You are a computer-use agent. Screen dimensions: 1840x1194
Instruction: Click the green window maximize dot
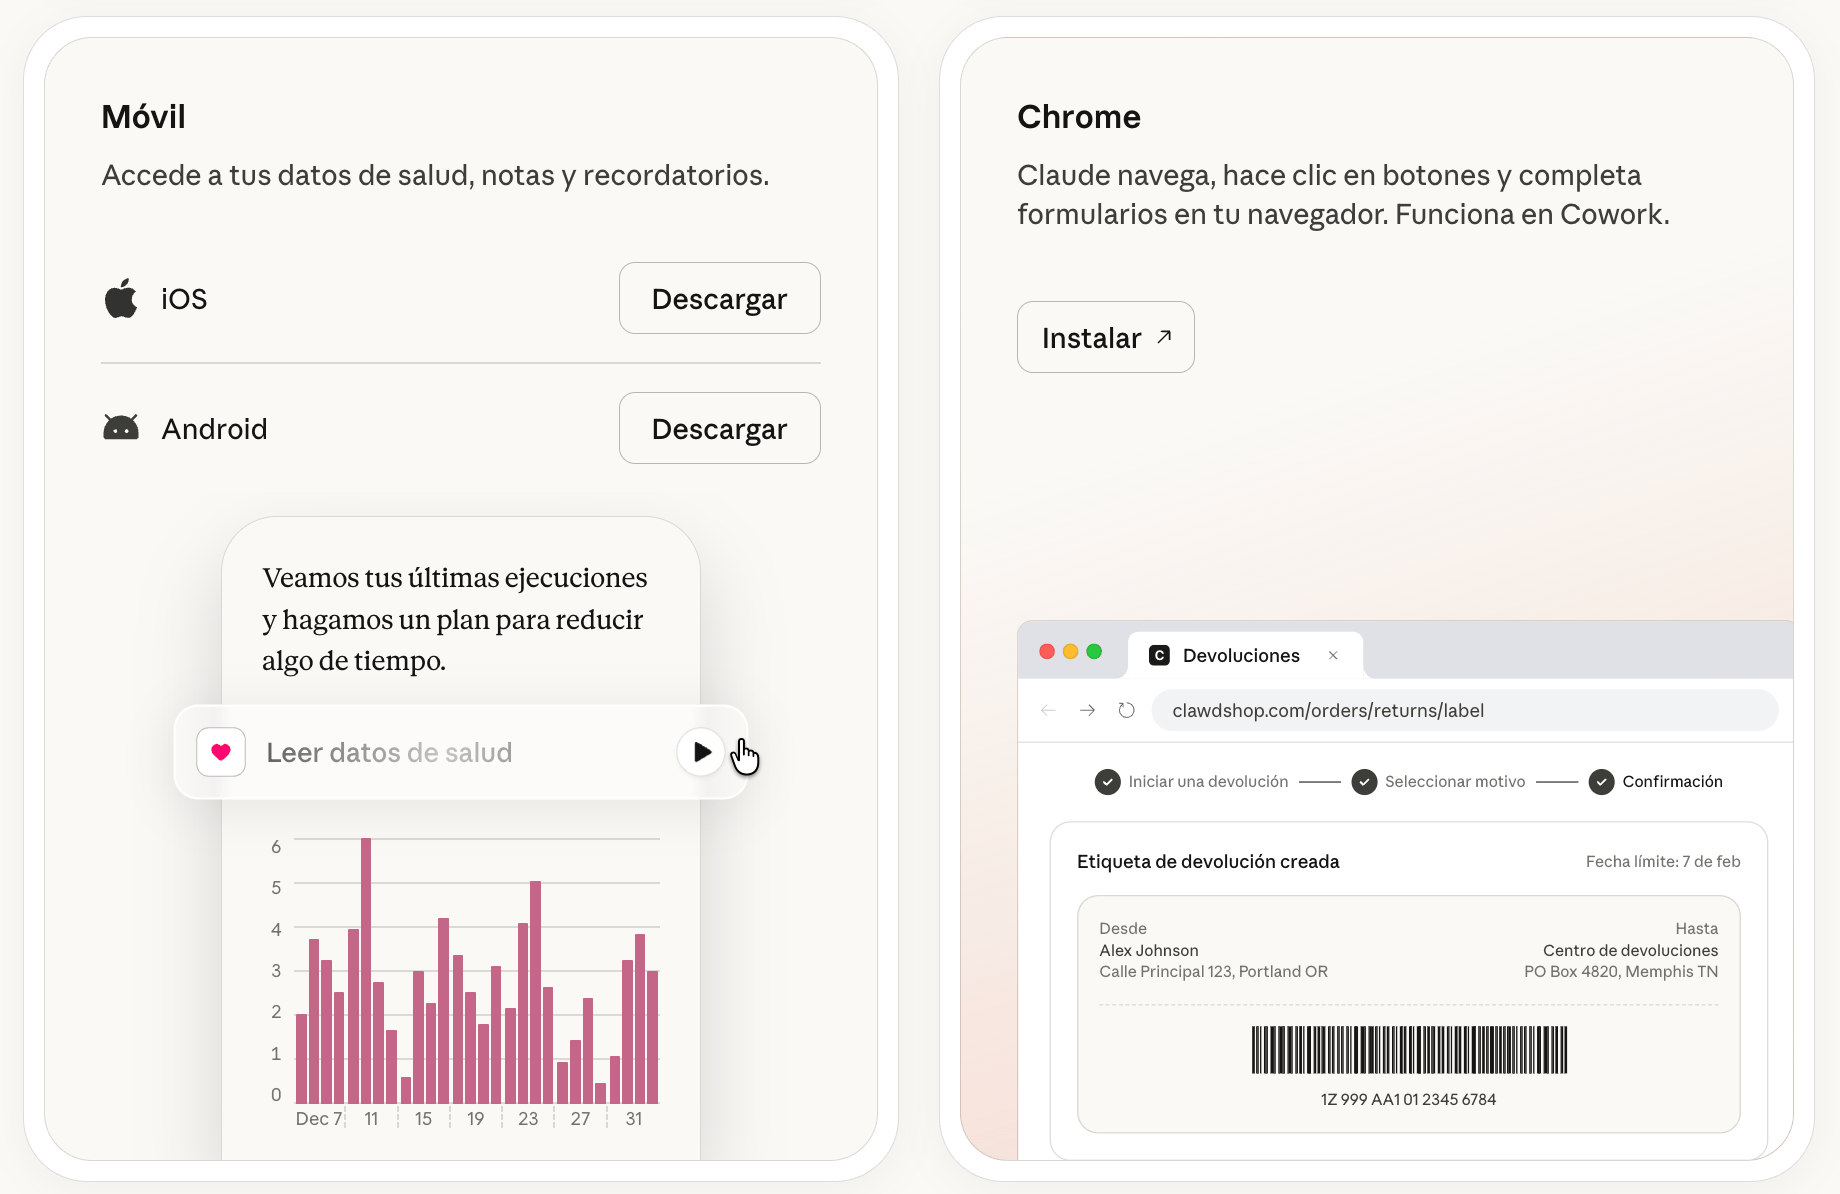click(1094, 652)
